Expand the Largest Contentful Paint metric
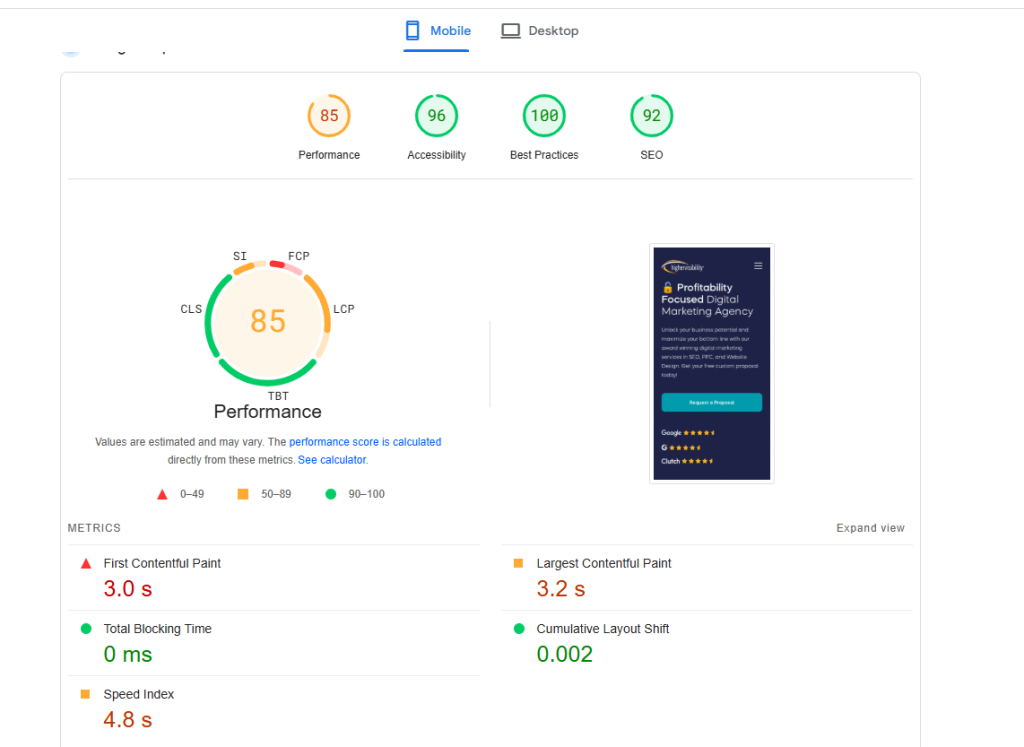The image size is (1024, 747). 603,564
